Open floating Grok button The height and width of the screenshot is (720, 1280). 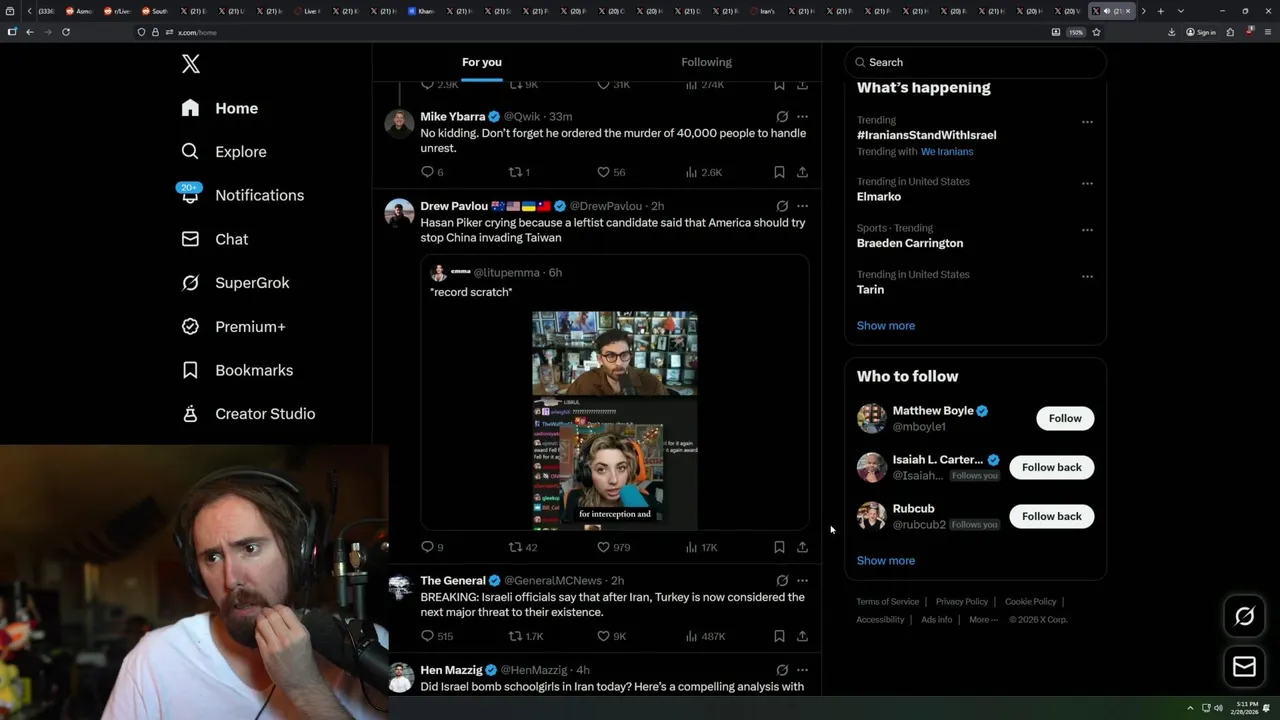tap(1245, 617)
